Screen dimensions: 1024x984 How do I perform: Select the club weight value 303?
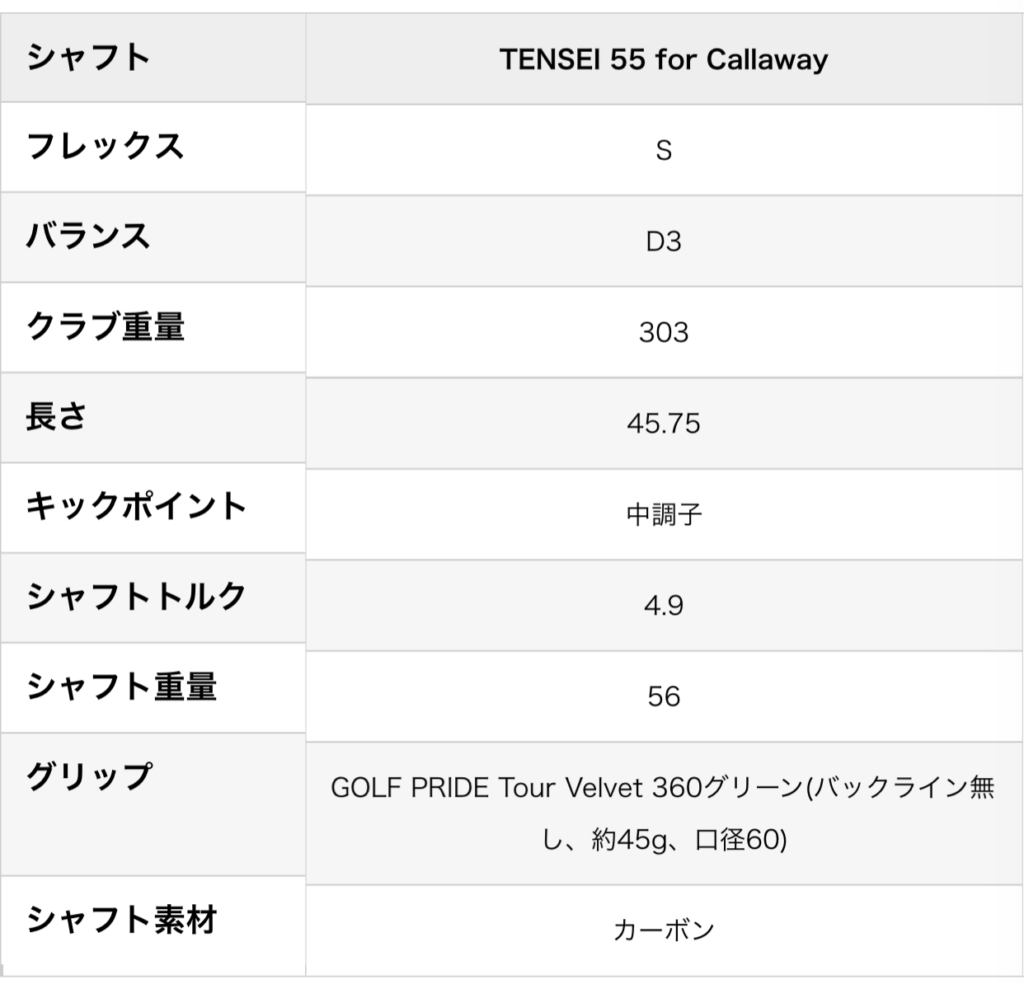click(x=664, y=332)
